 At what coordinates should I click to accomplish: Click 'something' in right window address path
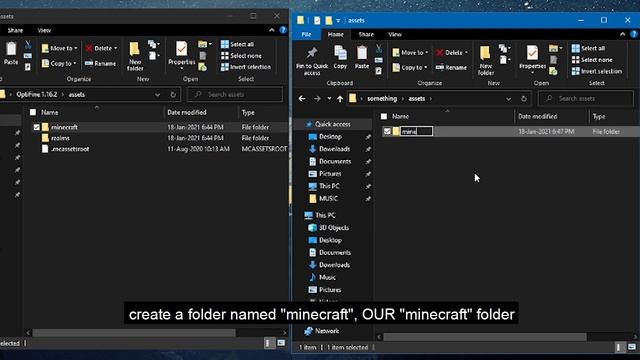click(382, 99)
